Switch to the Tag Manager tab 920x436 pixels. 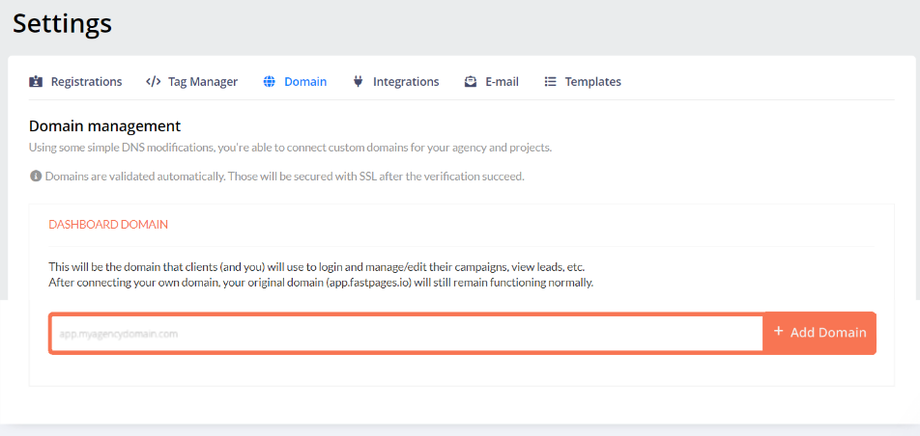[203, 82]
